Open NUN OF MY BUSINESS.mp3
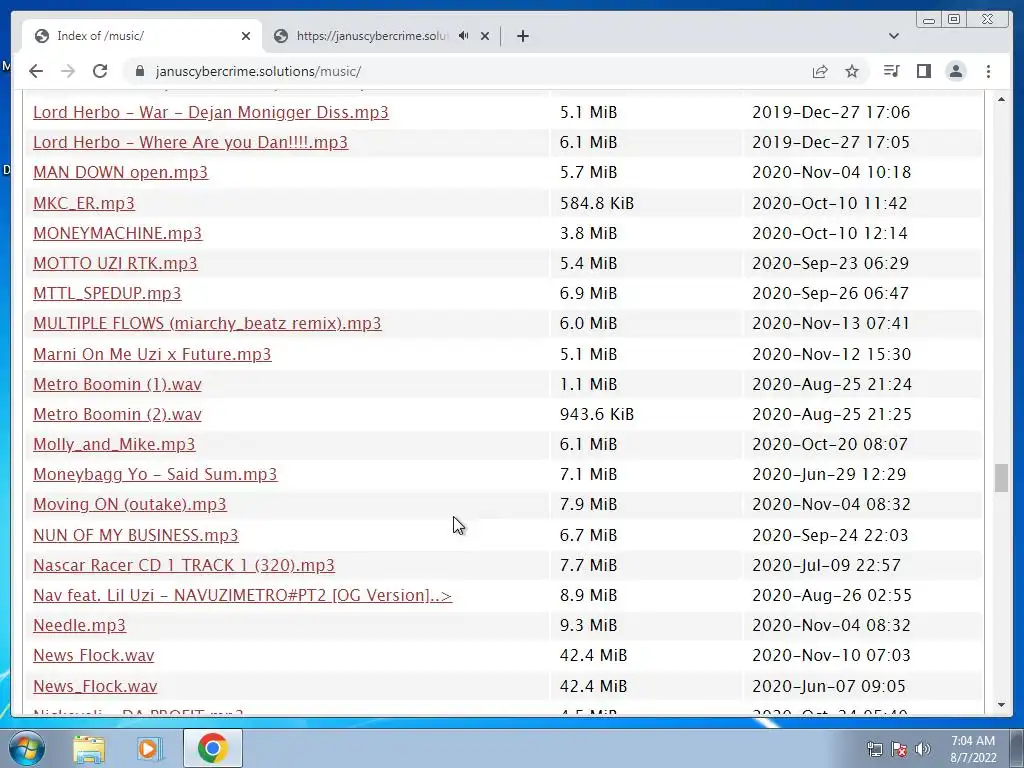Screen dimensions: 1024x768 pos(136,535)
